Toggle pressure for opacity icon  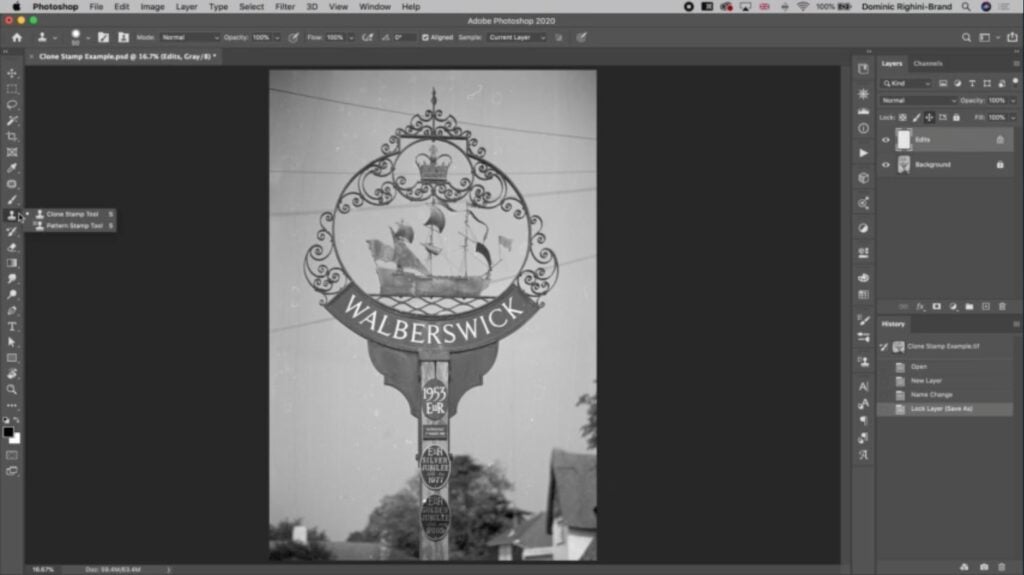point(294,37)
